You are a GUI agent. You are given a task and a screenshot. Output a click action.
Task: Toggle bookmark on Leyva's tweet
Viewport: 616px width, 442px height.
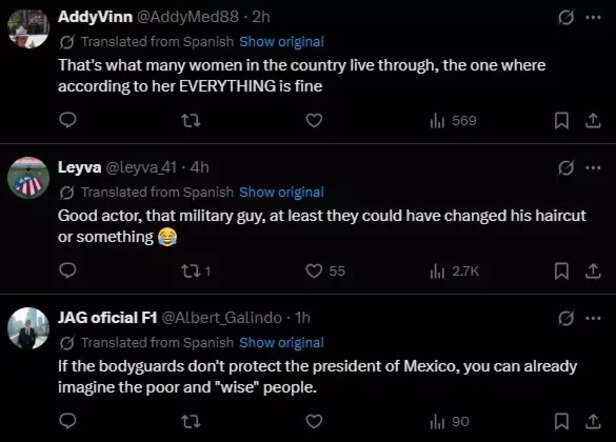coord(561,271)
